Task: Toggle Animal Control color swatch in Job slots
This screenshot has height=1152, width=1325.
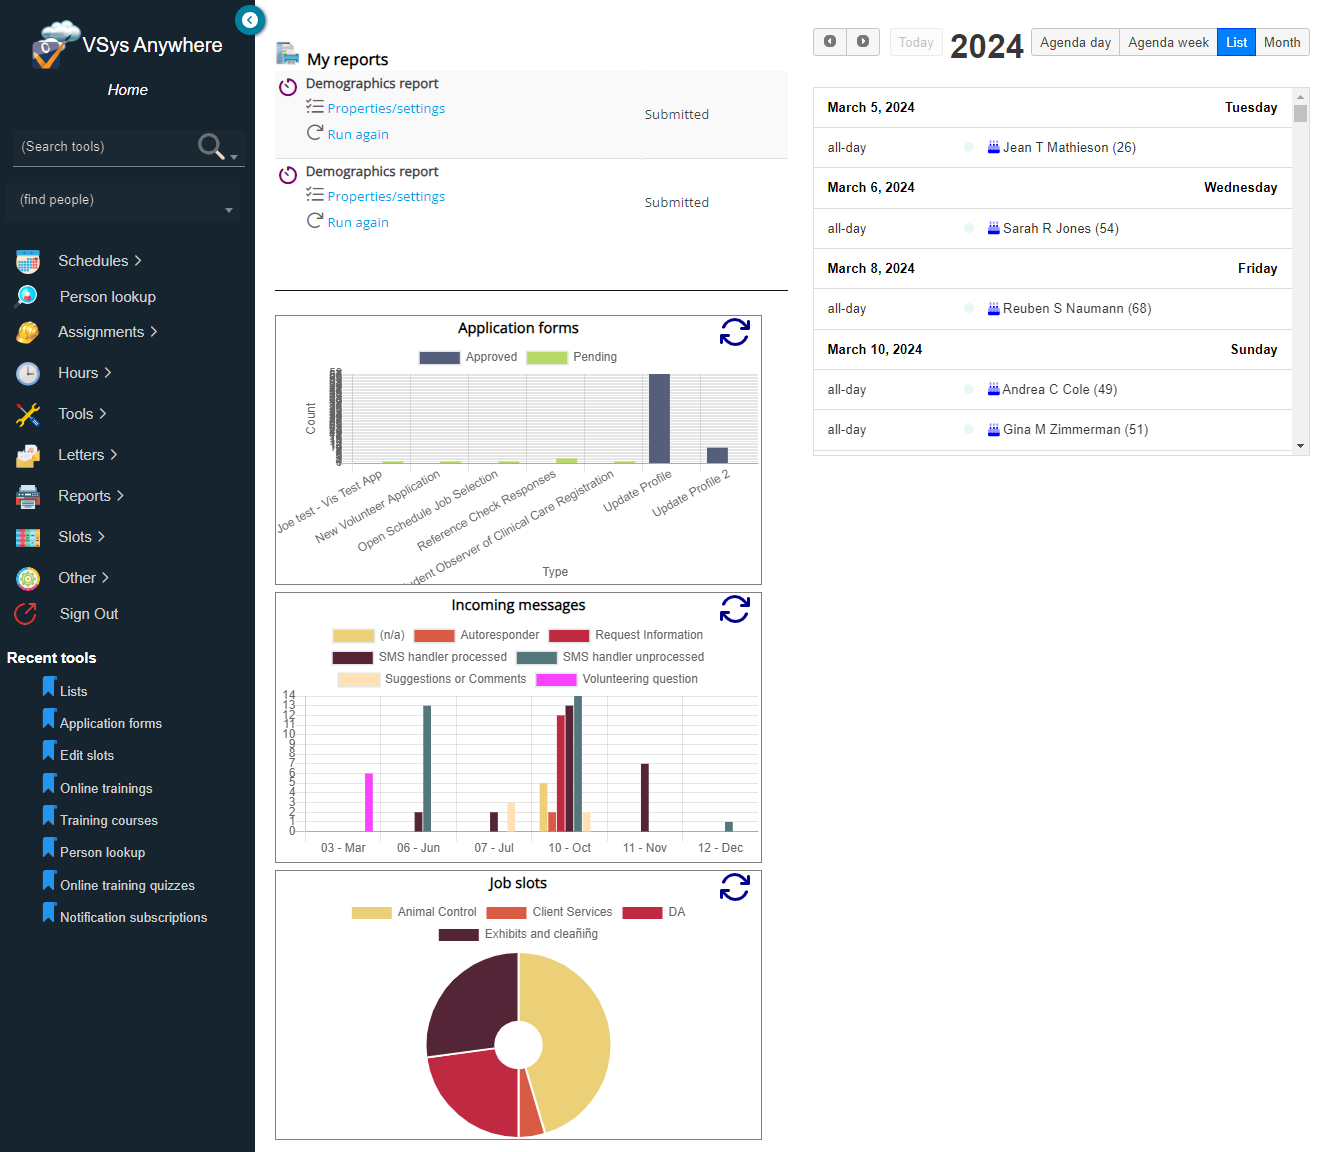Action: coord(371,913)
